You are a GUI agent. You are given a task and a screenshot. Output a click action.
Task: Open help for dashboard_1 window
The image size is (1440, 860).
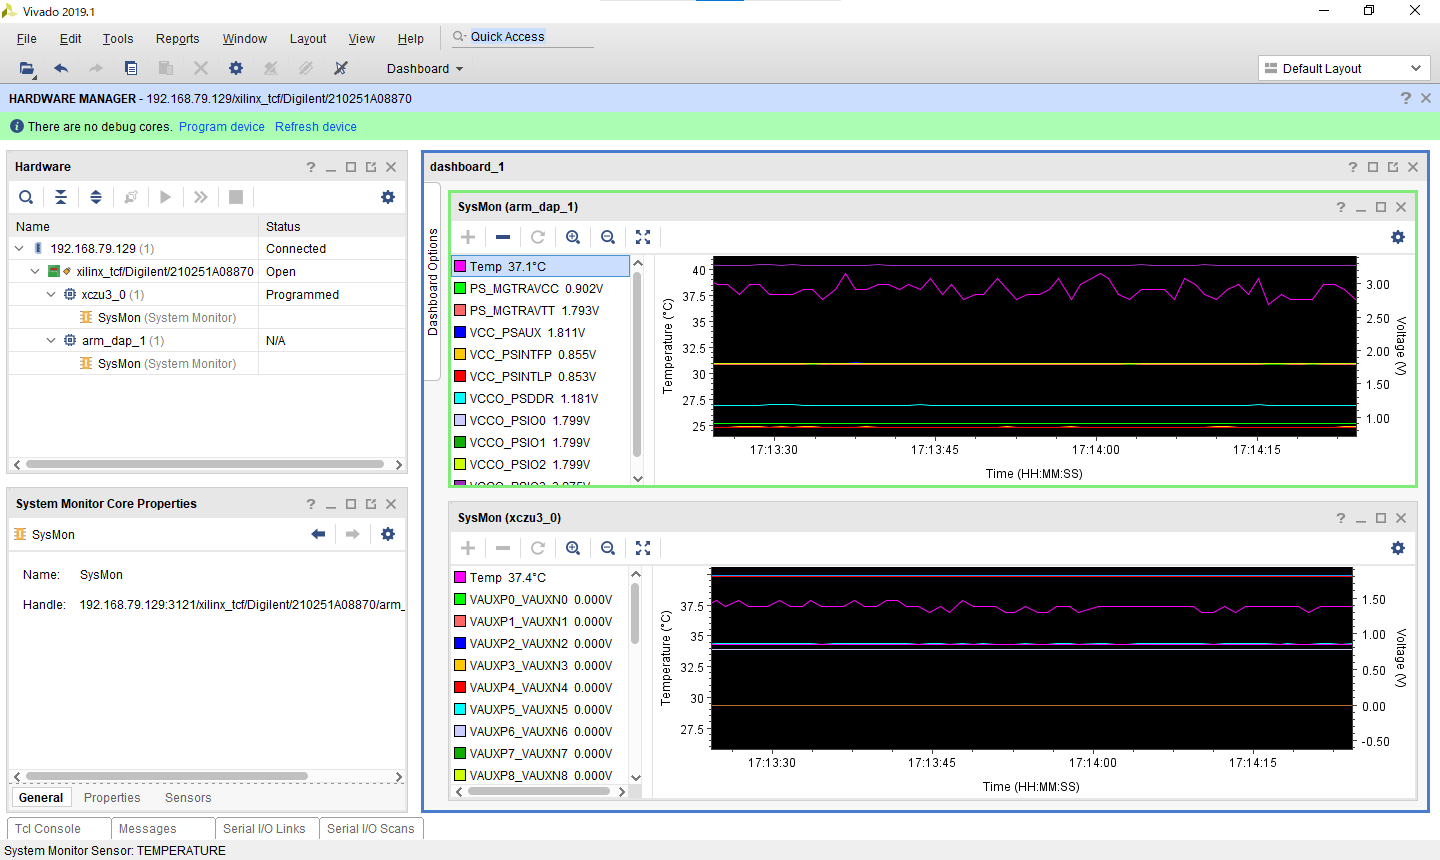[x=1353, y=167]
